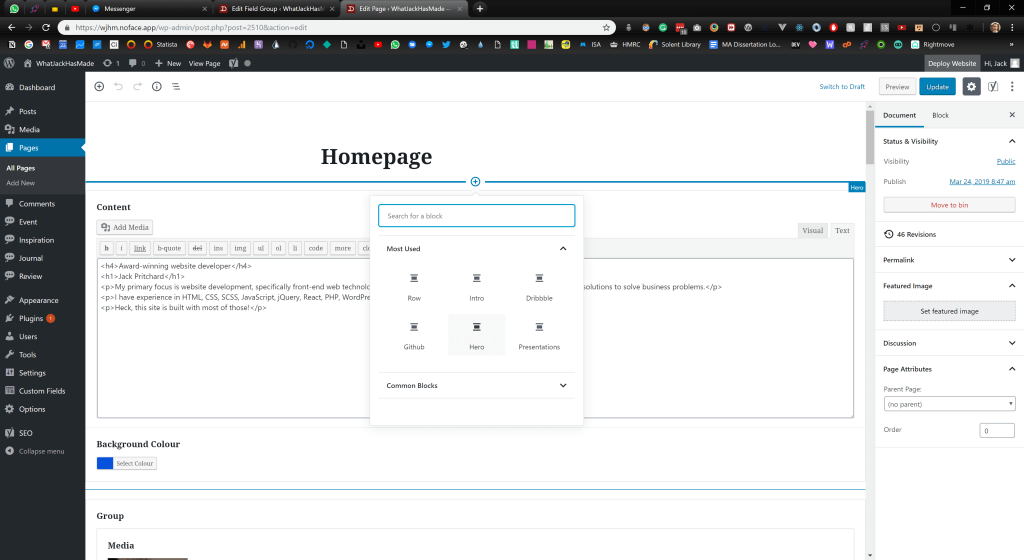Collapse the Most Used blocks section

[563, 248]
